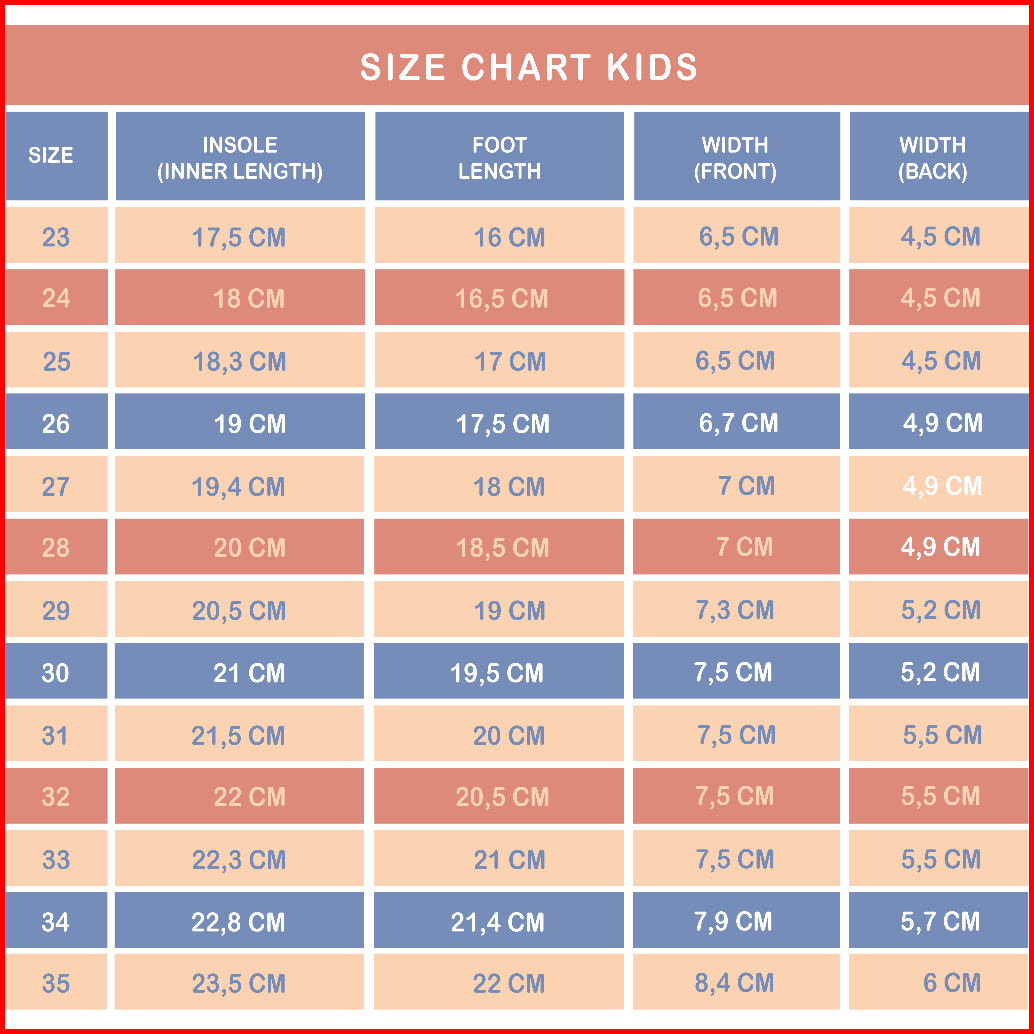Click the 21,5 CM insole length cell
The height and width of the screenshot is (1034, 1034).
(239, 735)
